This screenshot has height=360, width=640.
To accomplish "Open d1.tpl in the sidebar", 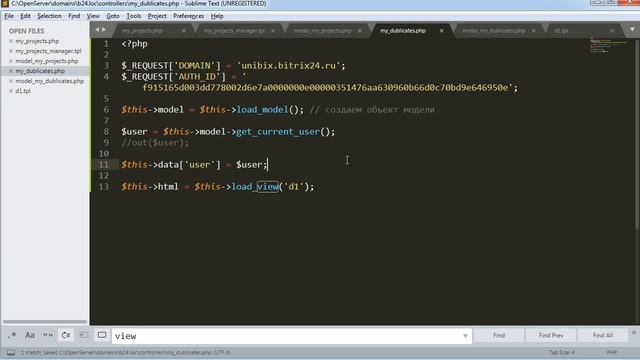I will (23, 91).
